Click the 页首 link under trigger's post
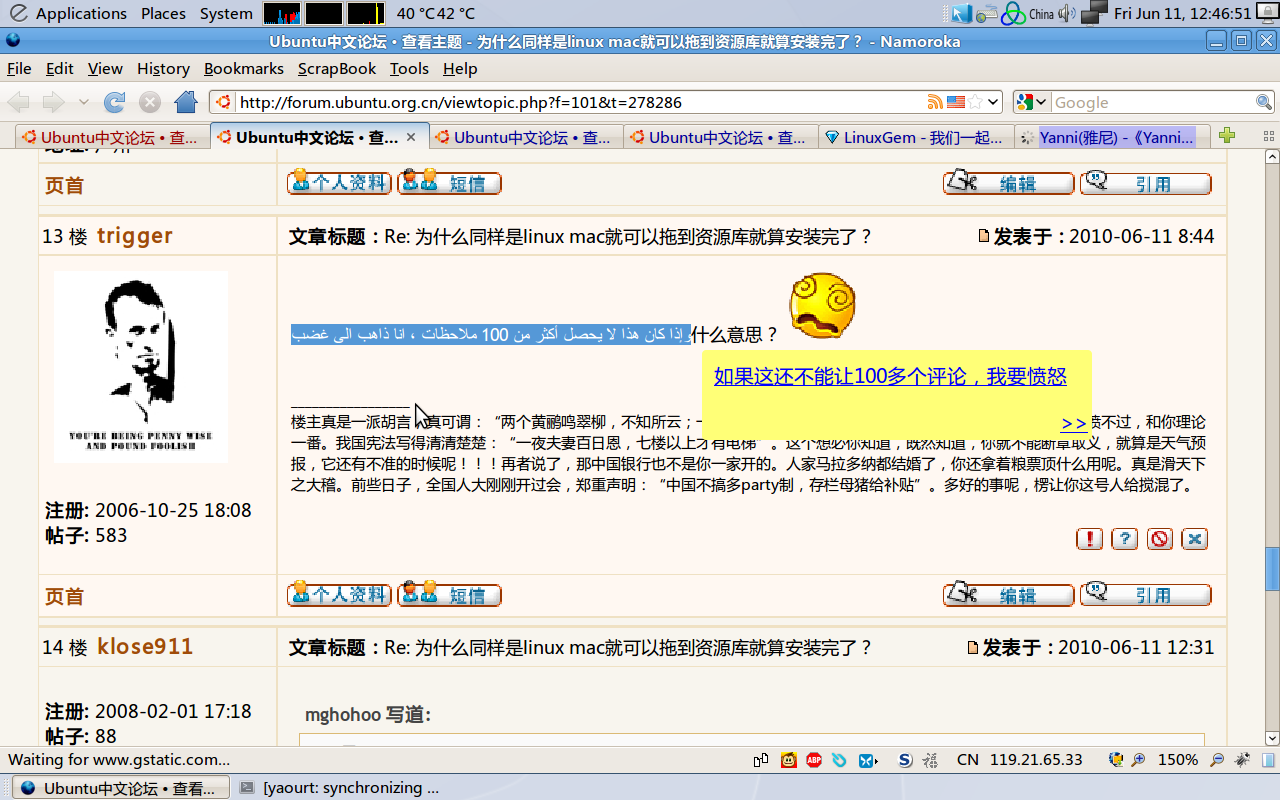 (x=64, y=597)
